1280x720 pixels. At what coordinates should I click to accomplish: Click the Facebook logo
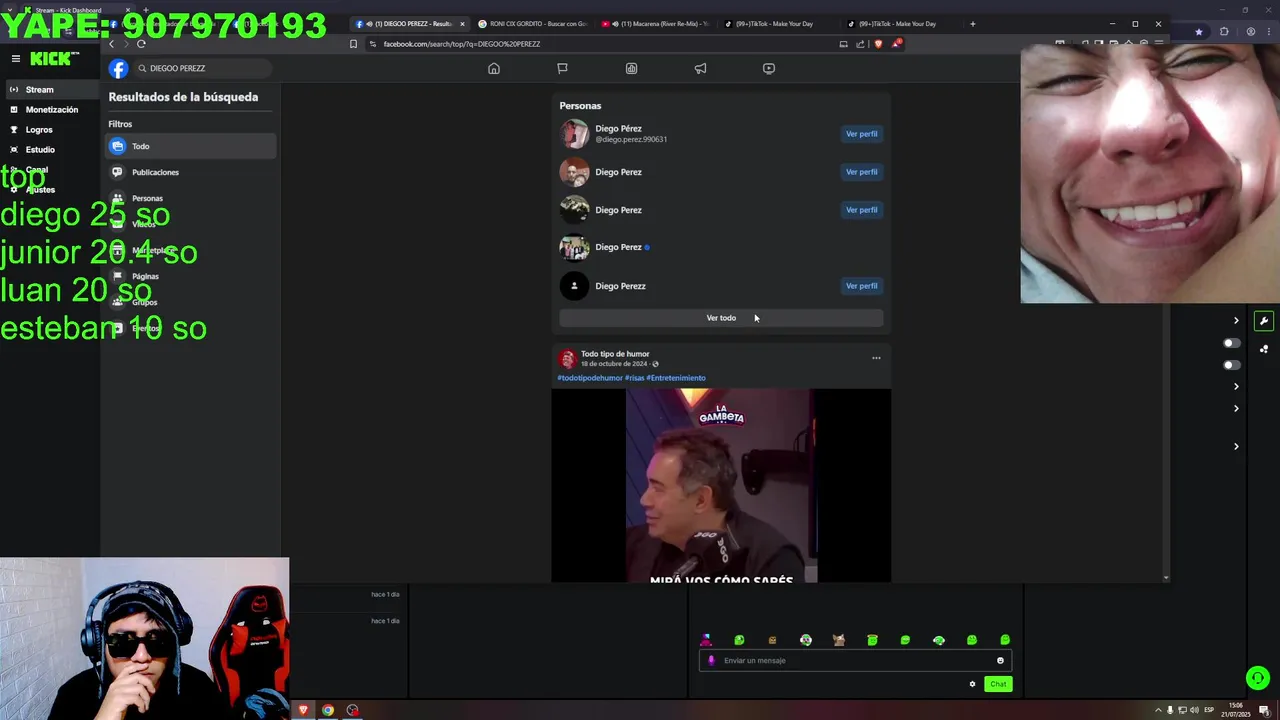point(119,68)
